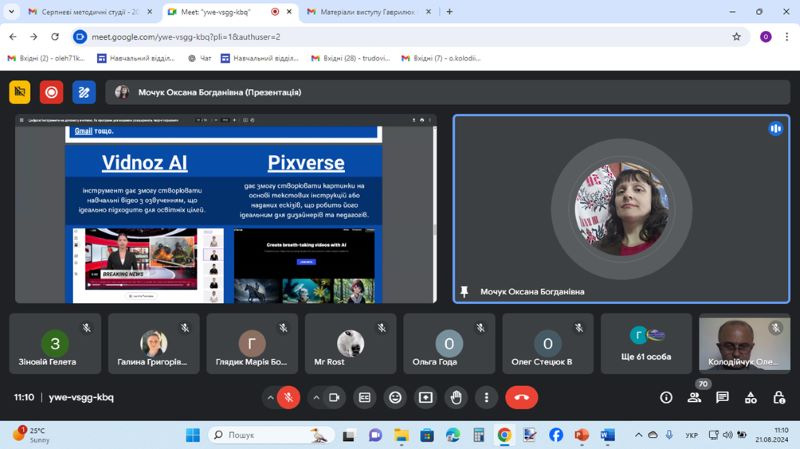The height and width of the screenshot is (449, 800).
Task: Raise hand in the meeting
Action: click(x=456, y=397)
